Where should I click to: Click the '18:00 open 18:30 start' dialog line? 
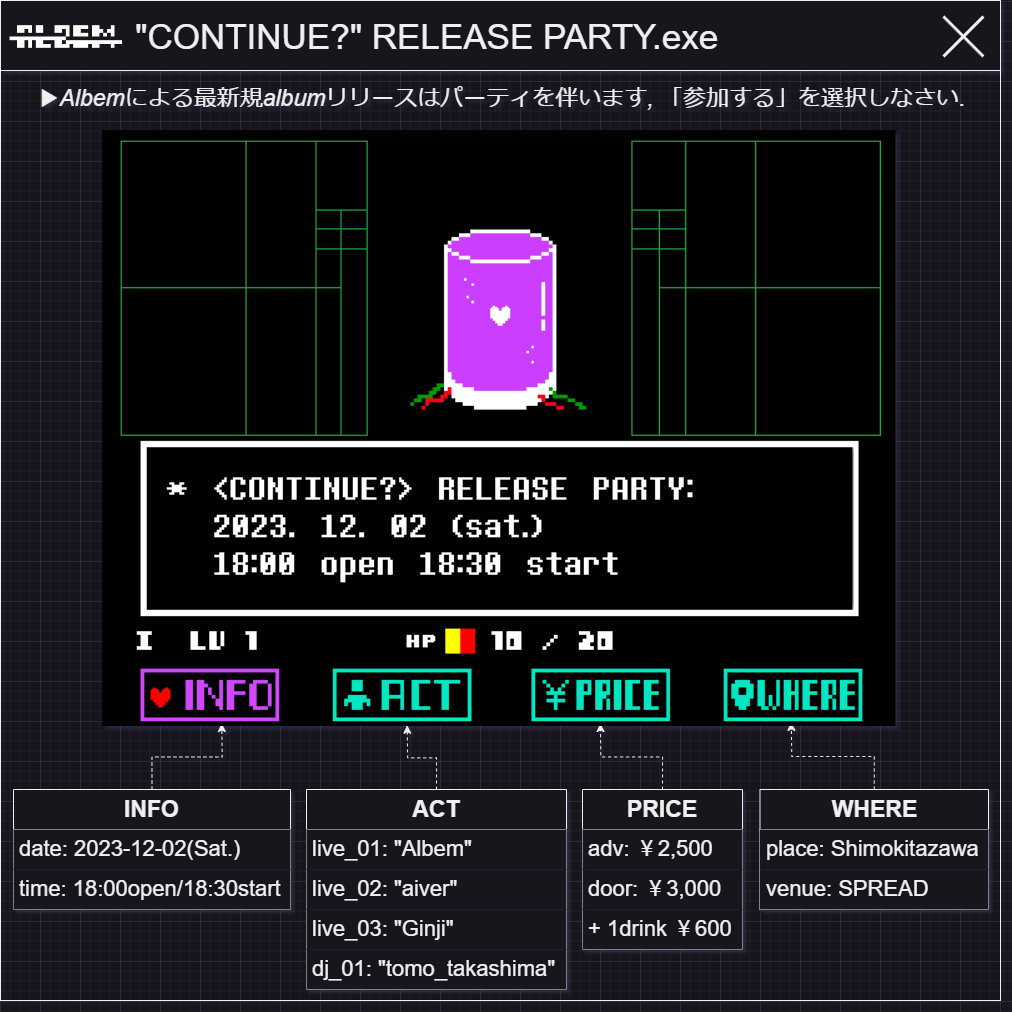pyautogui.click(x=415, y=565)
